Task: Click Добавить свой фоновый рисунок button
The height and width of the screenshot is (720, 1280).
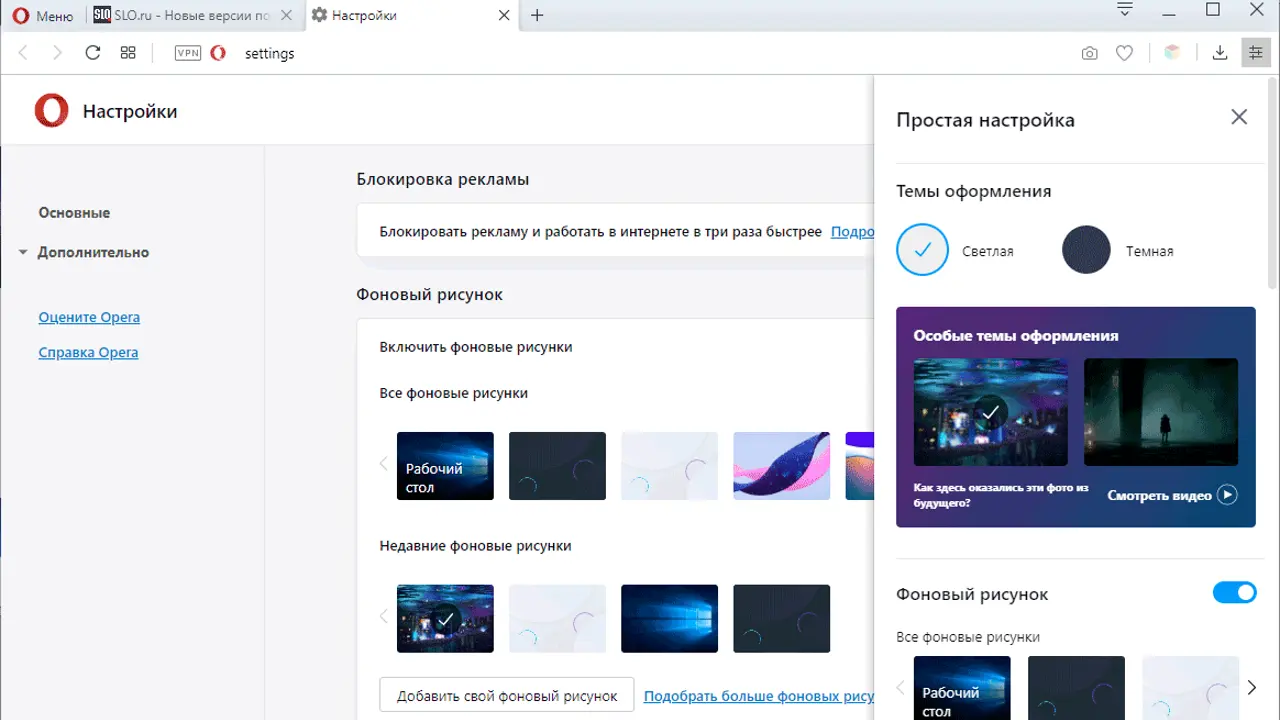Action: click(x=506, y=696)
